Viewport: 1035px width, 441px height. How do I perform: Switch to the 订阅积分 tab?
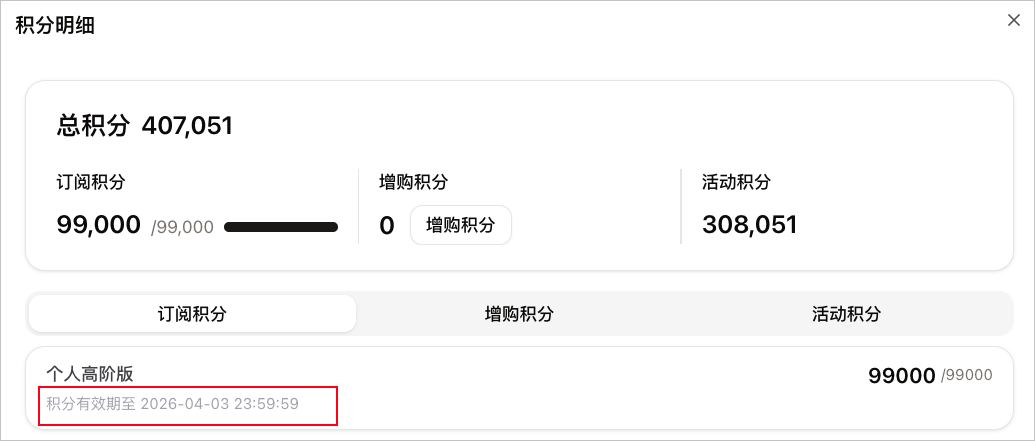click(x=192, y=314)
